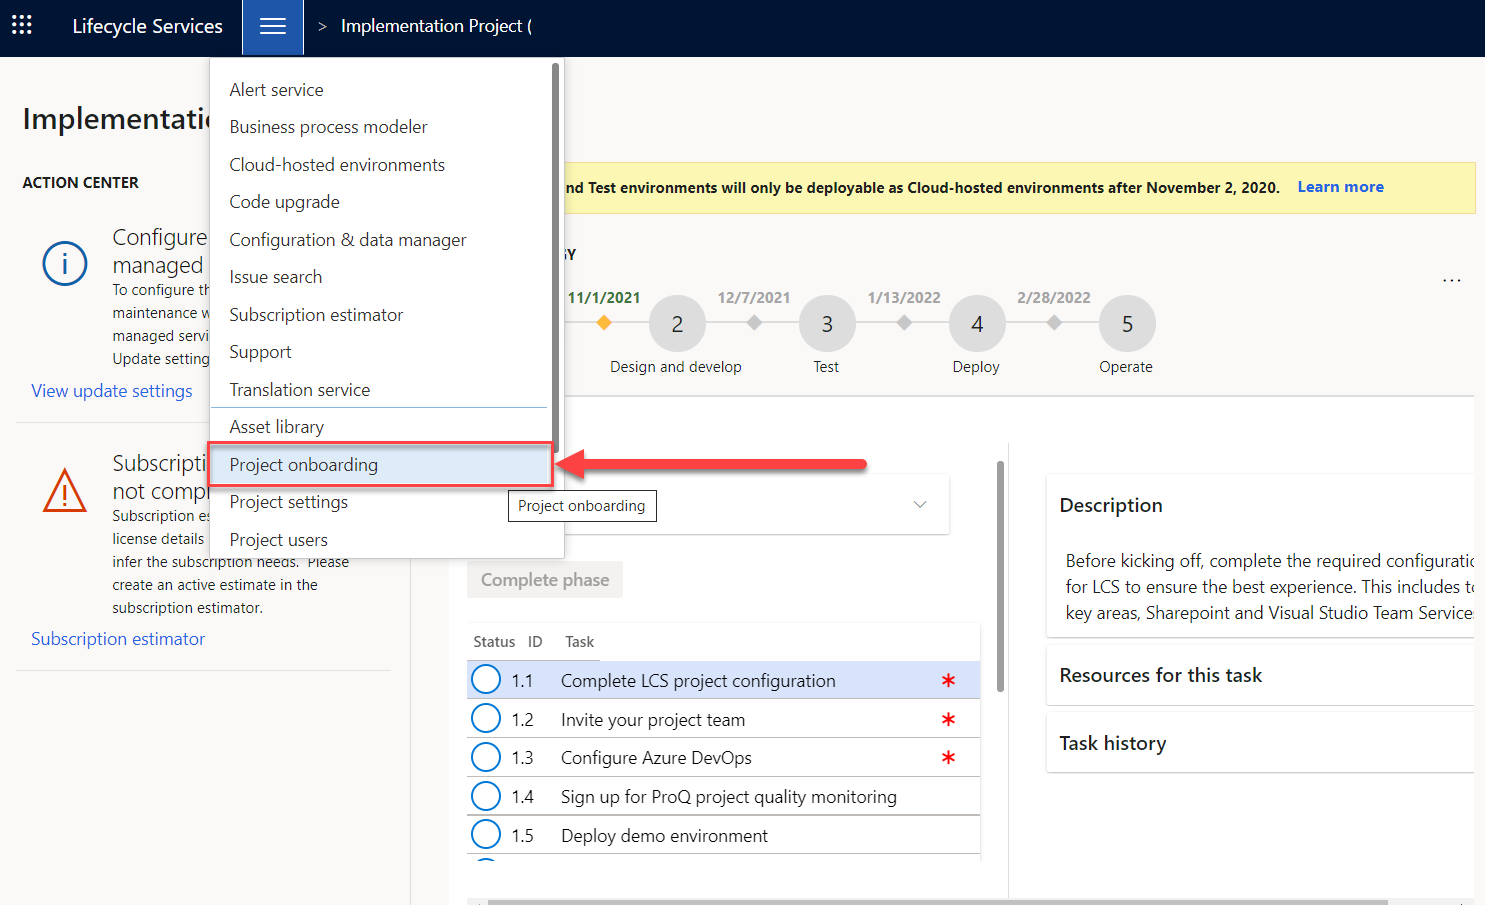The image size is (1485, 905).
Task: Click the 2/28/2022 milestone diamond
Action: 1054,322
